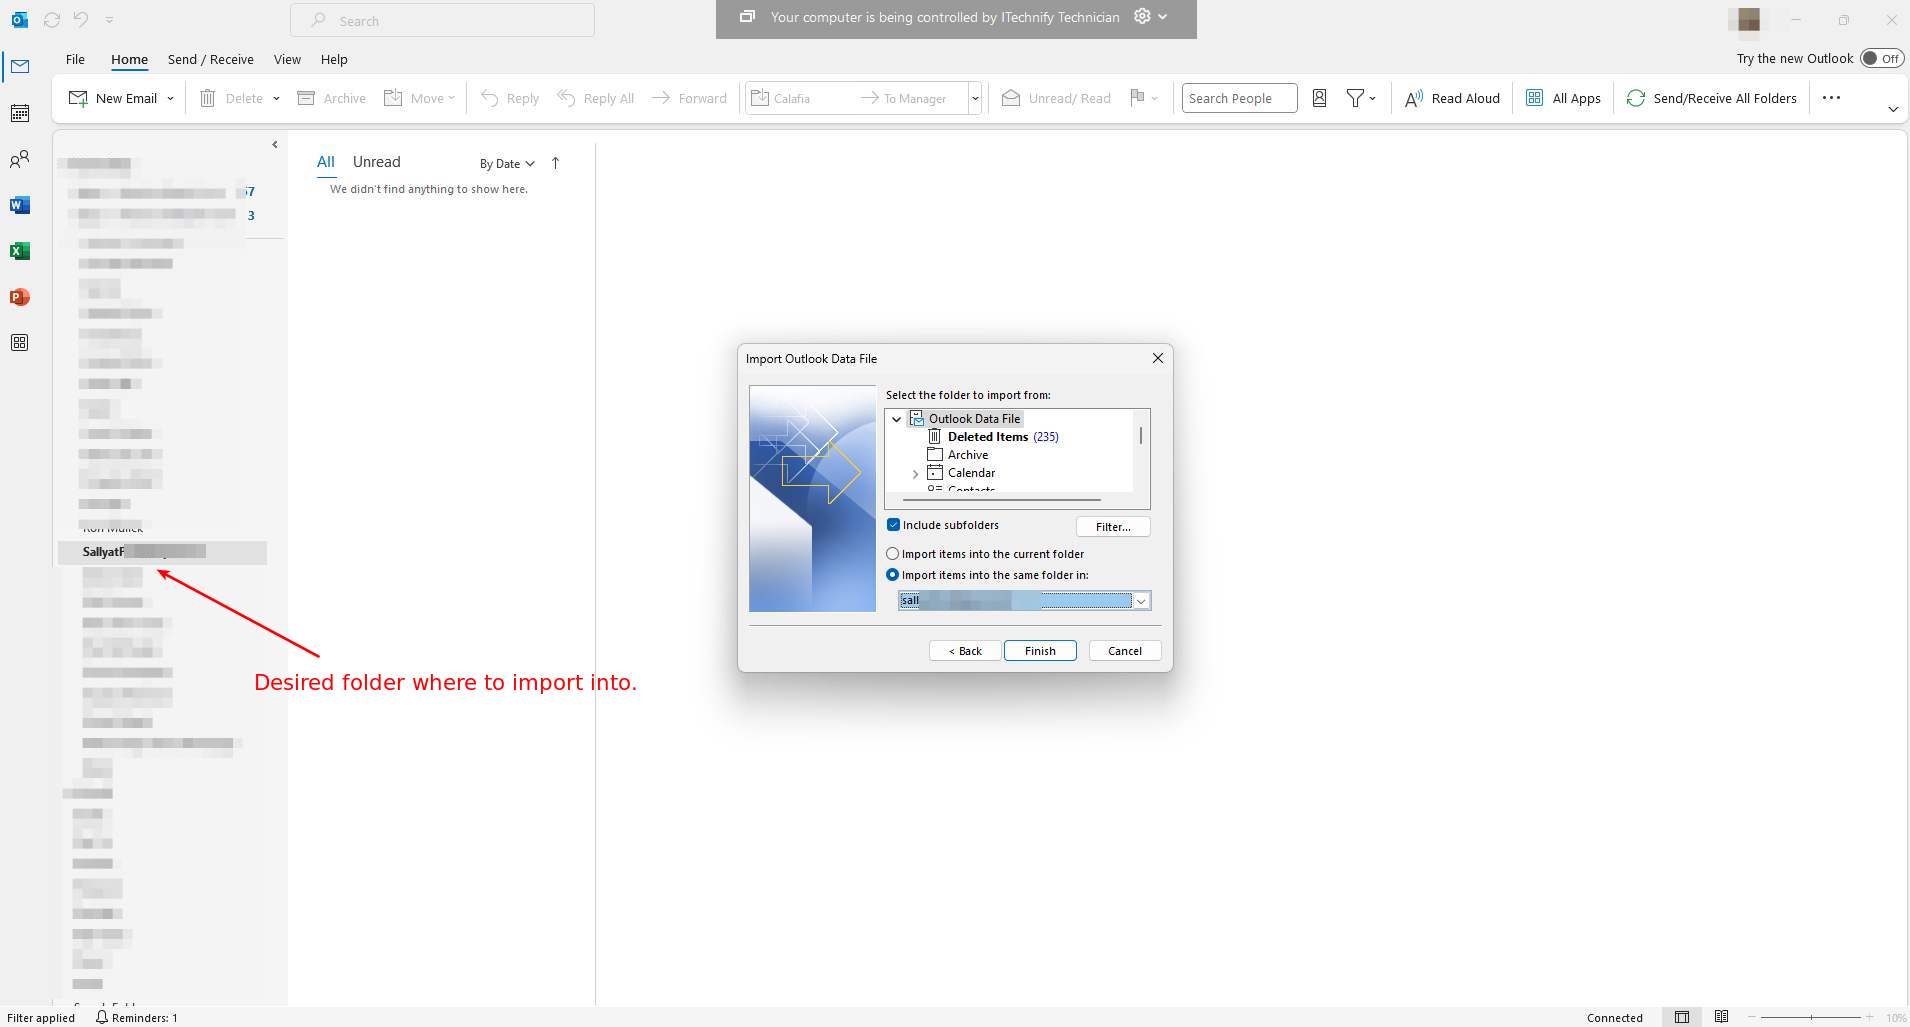
Task: Toggle Try the new Outlook switch
Action: 1881,58
